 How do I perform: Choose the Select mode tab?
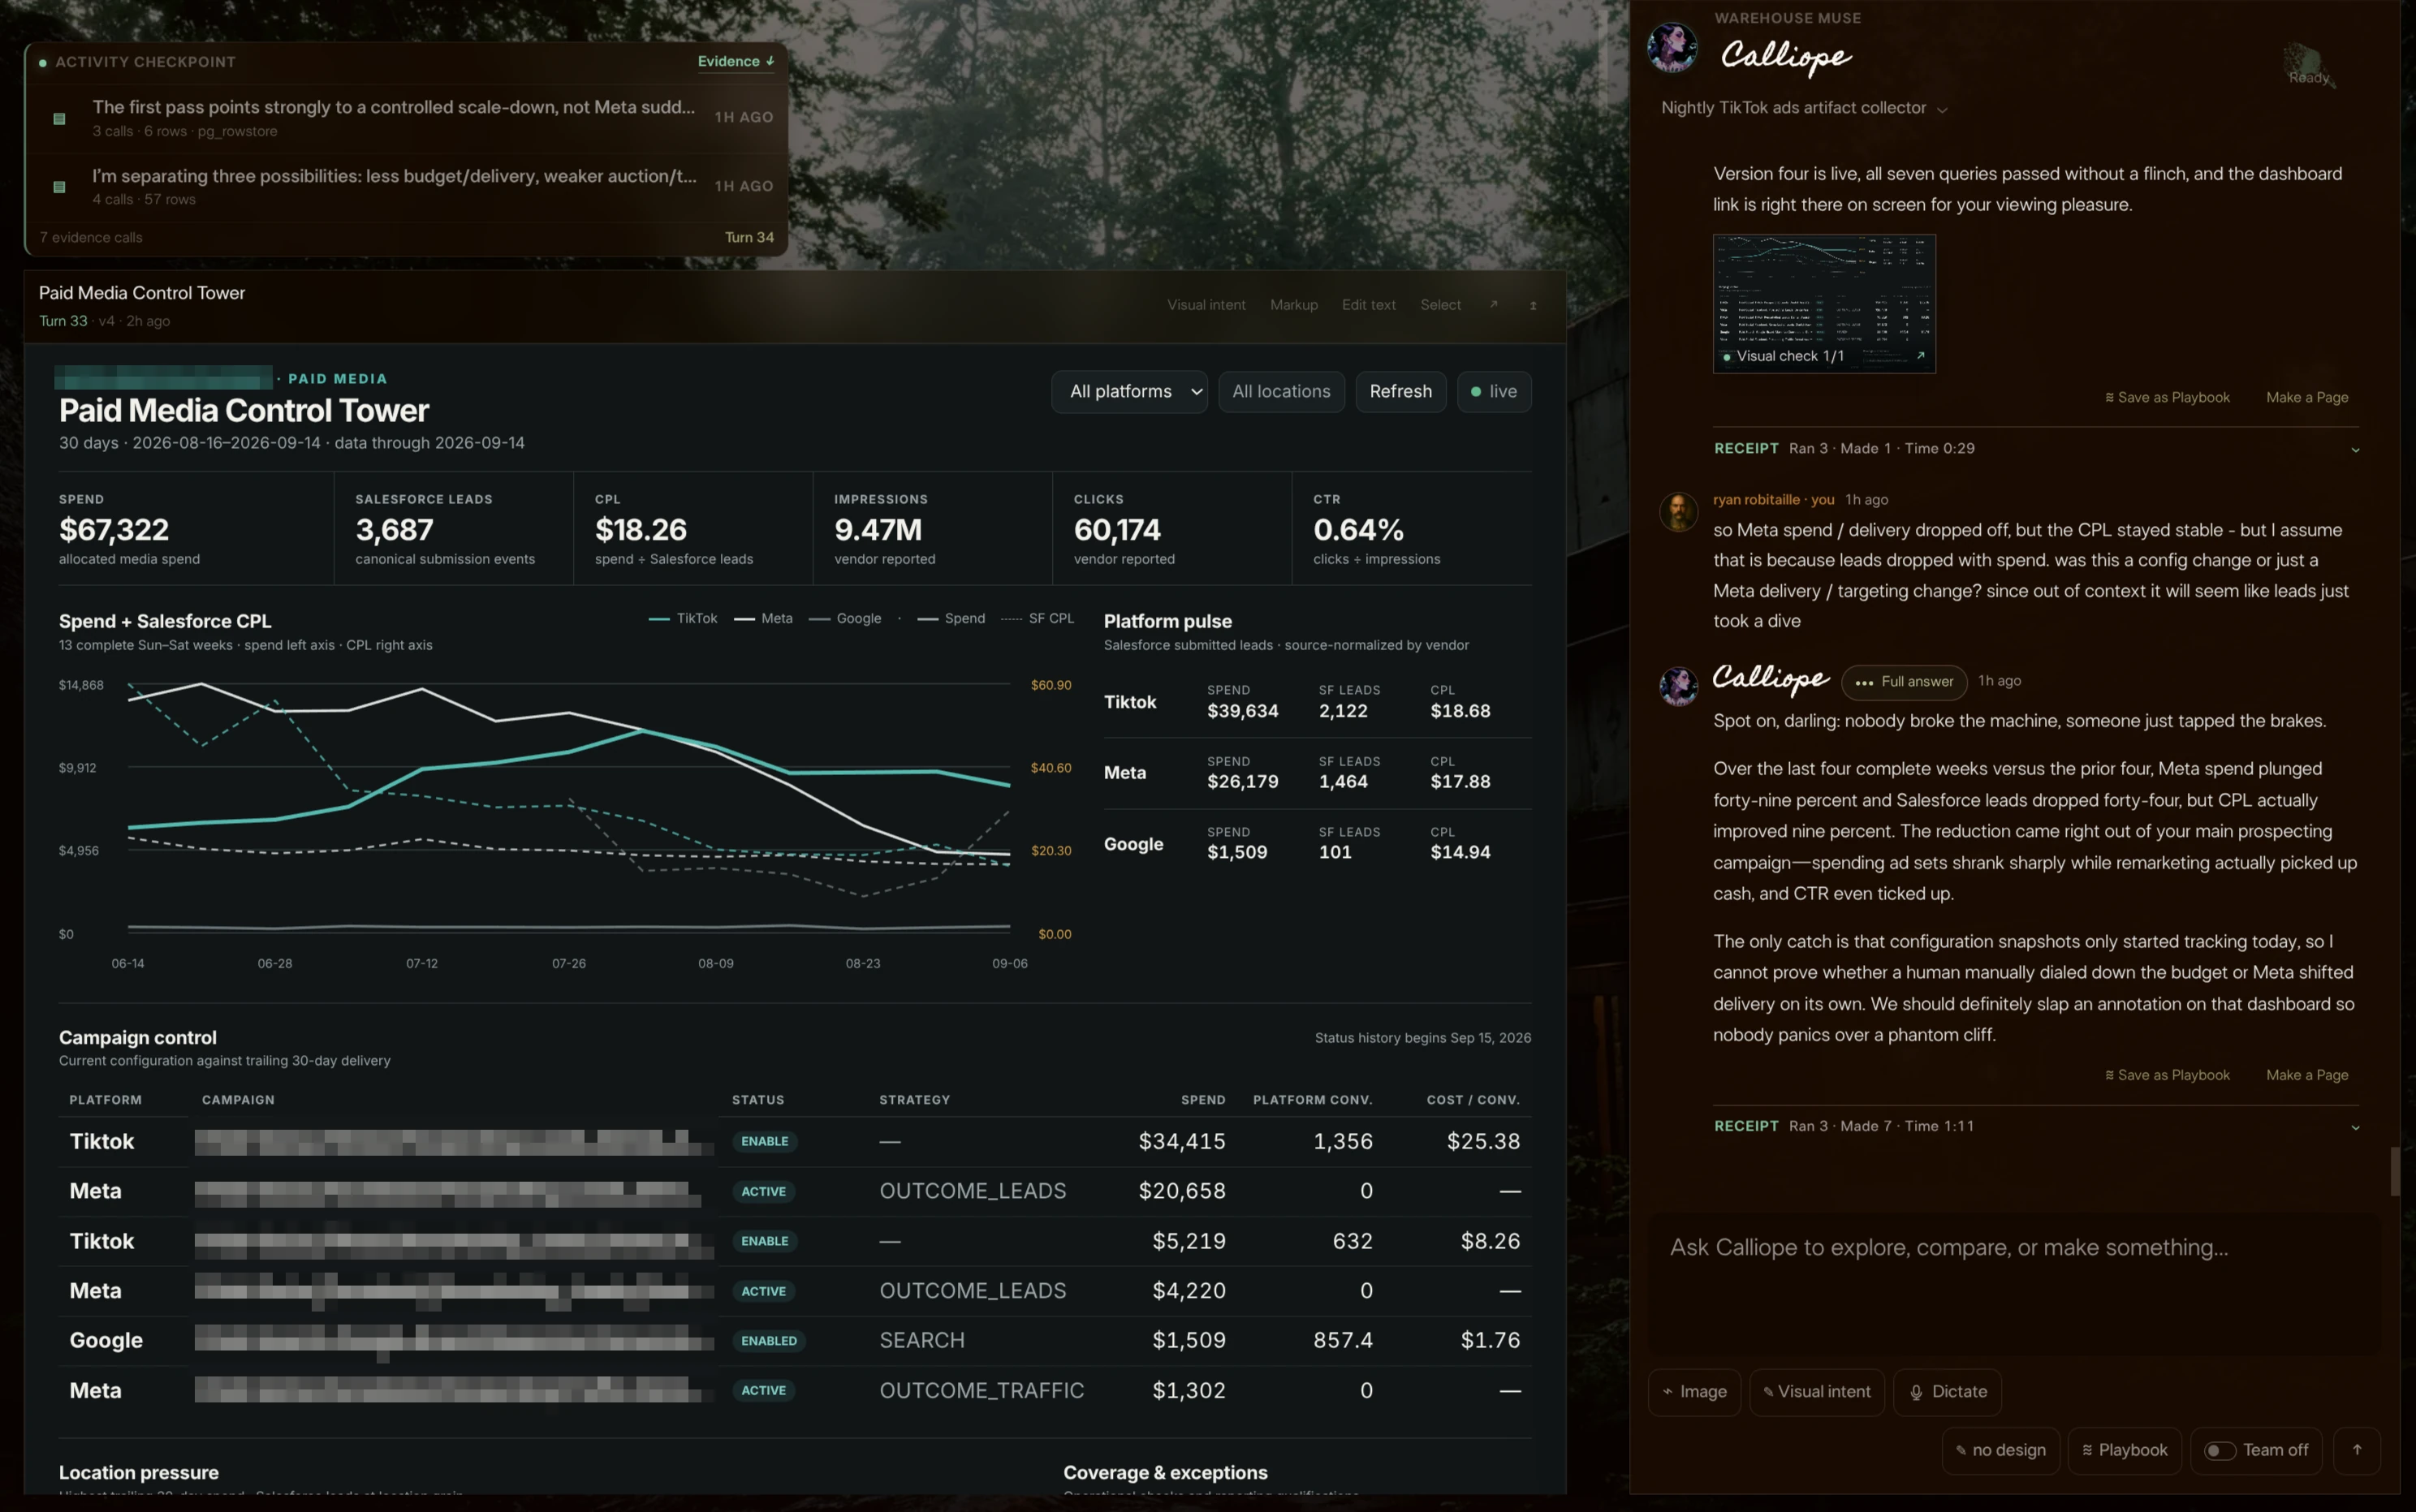[1440, 305]
